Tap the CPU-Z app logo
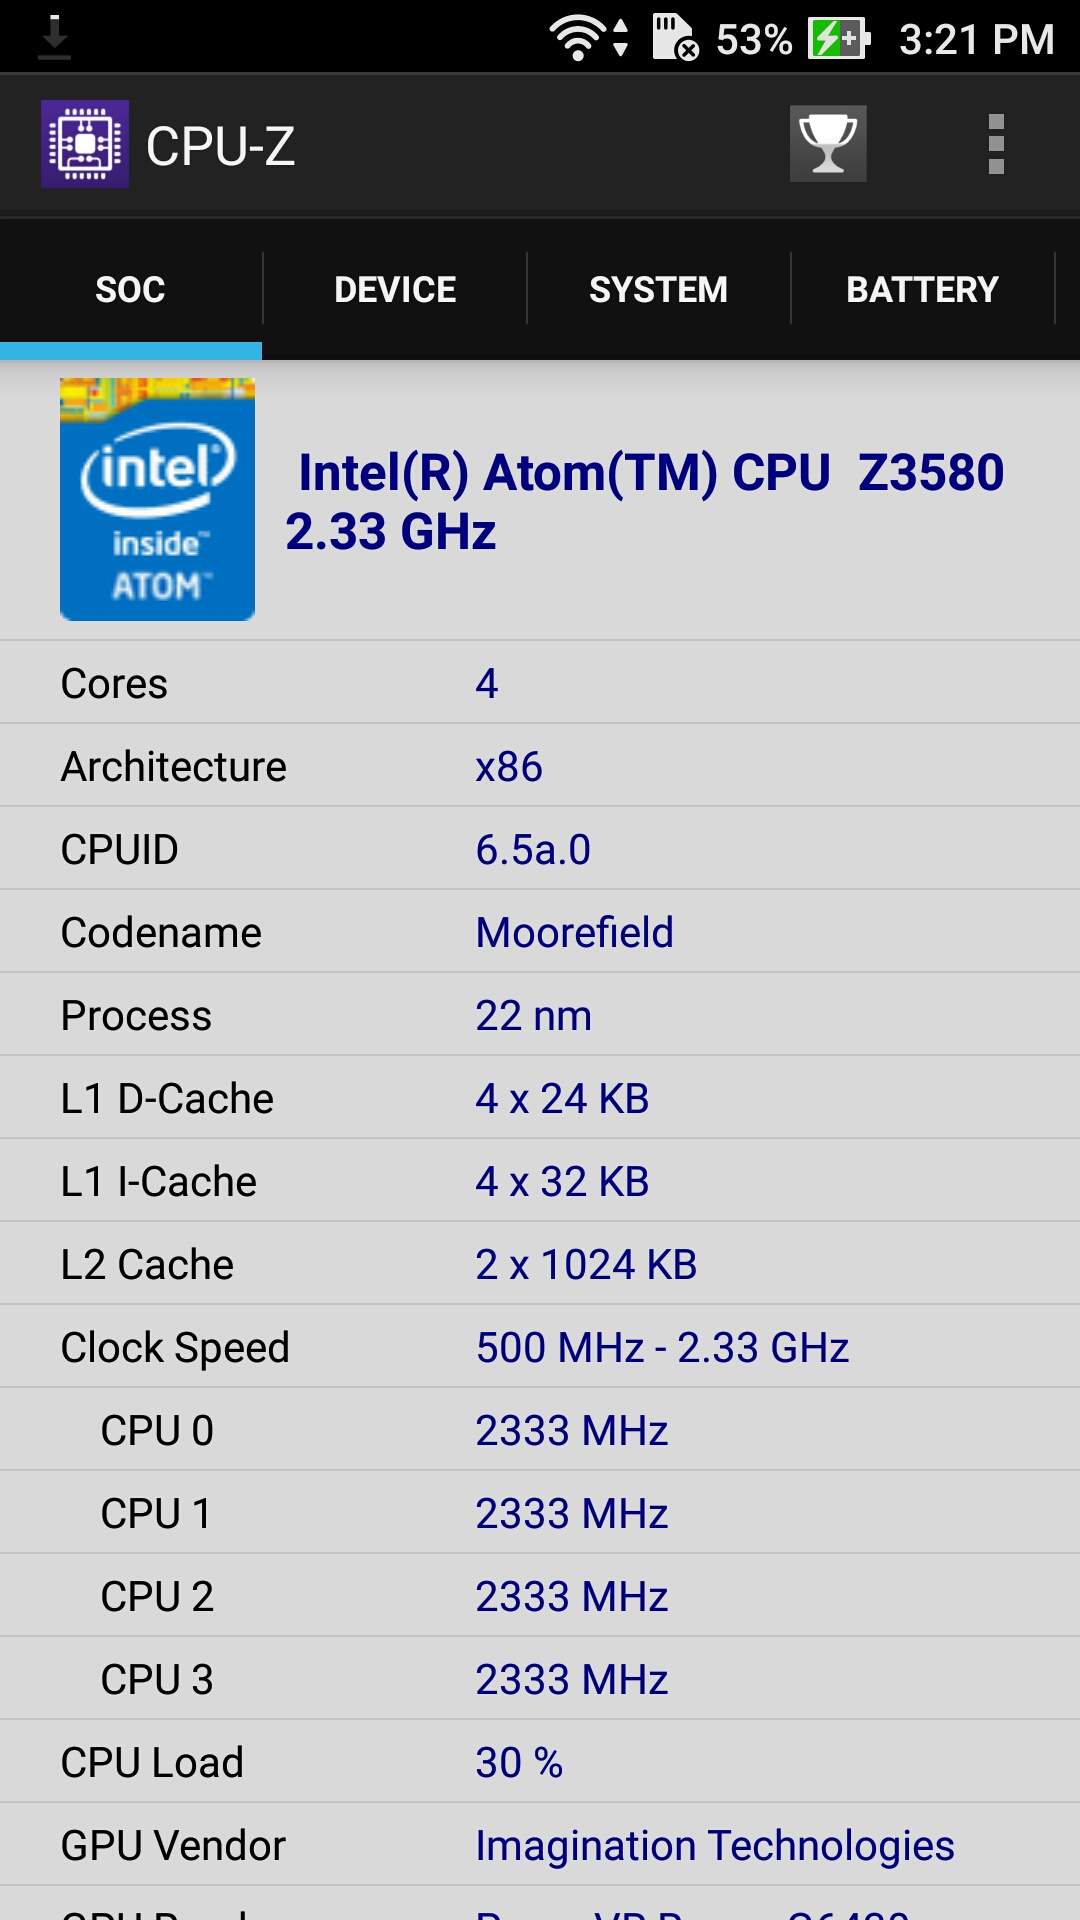Image resolution: width=1080 pixels, height=1920 pixels. click(x=85, y=144)
